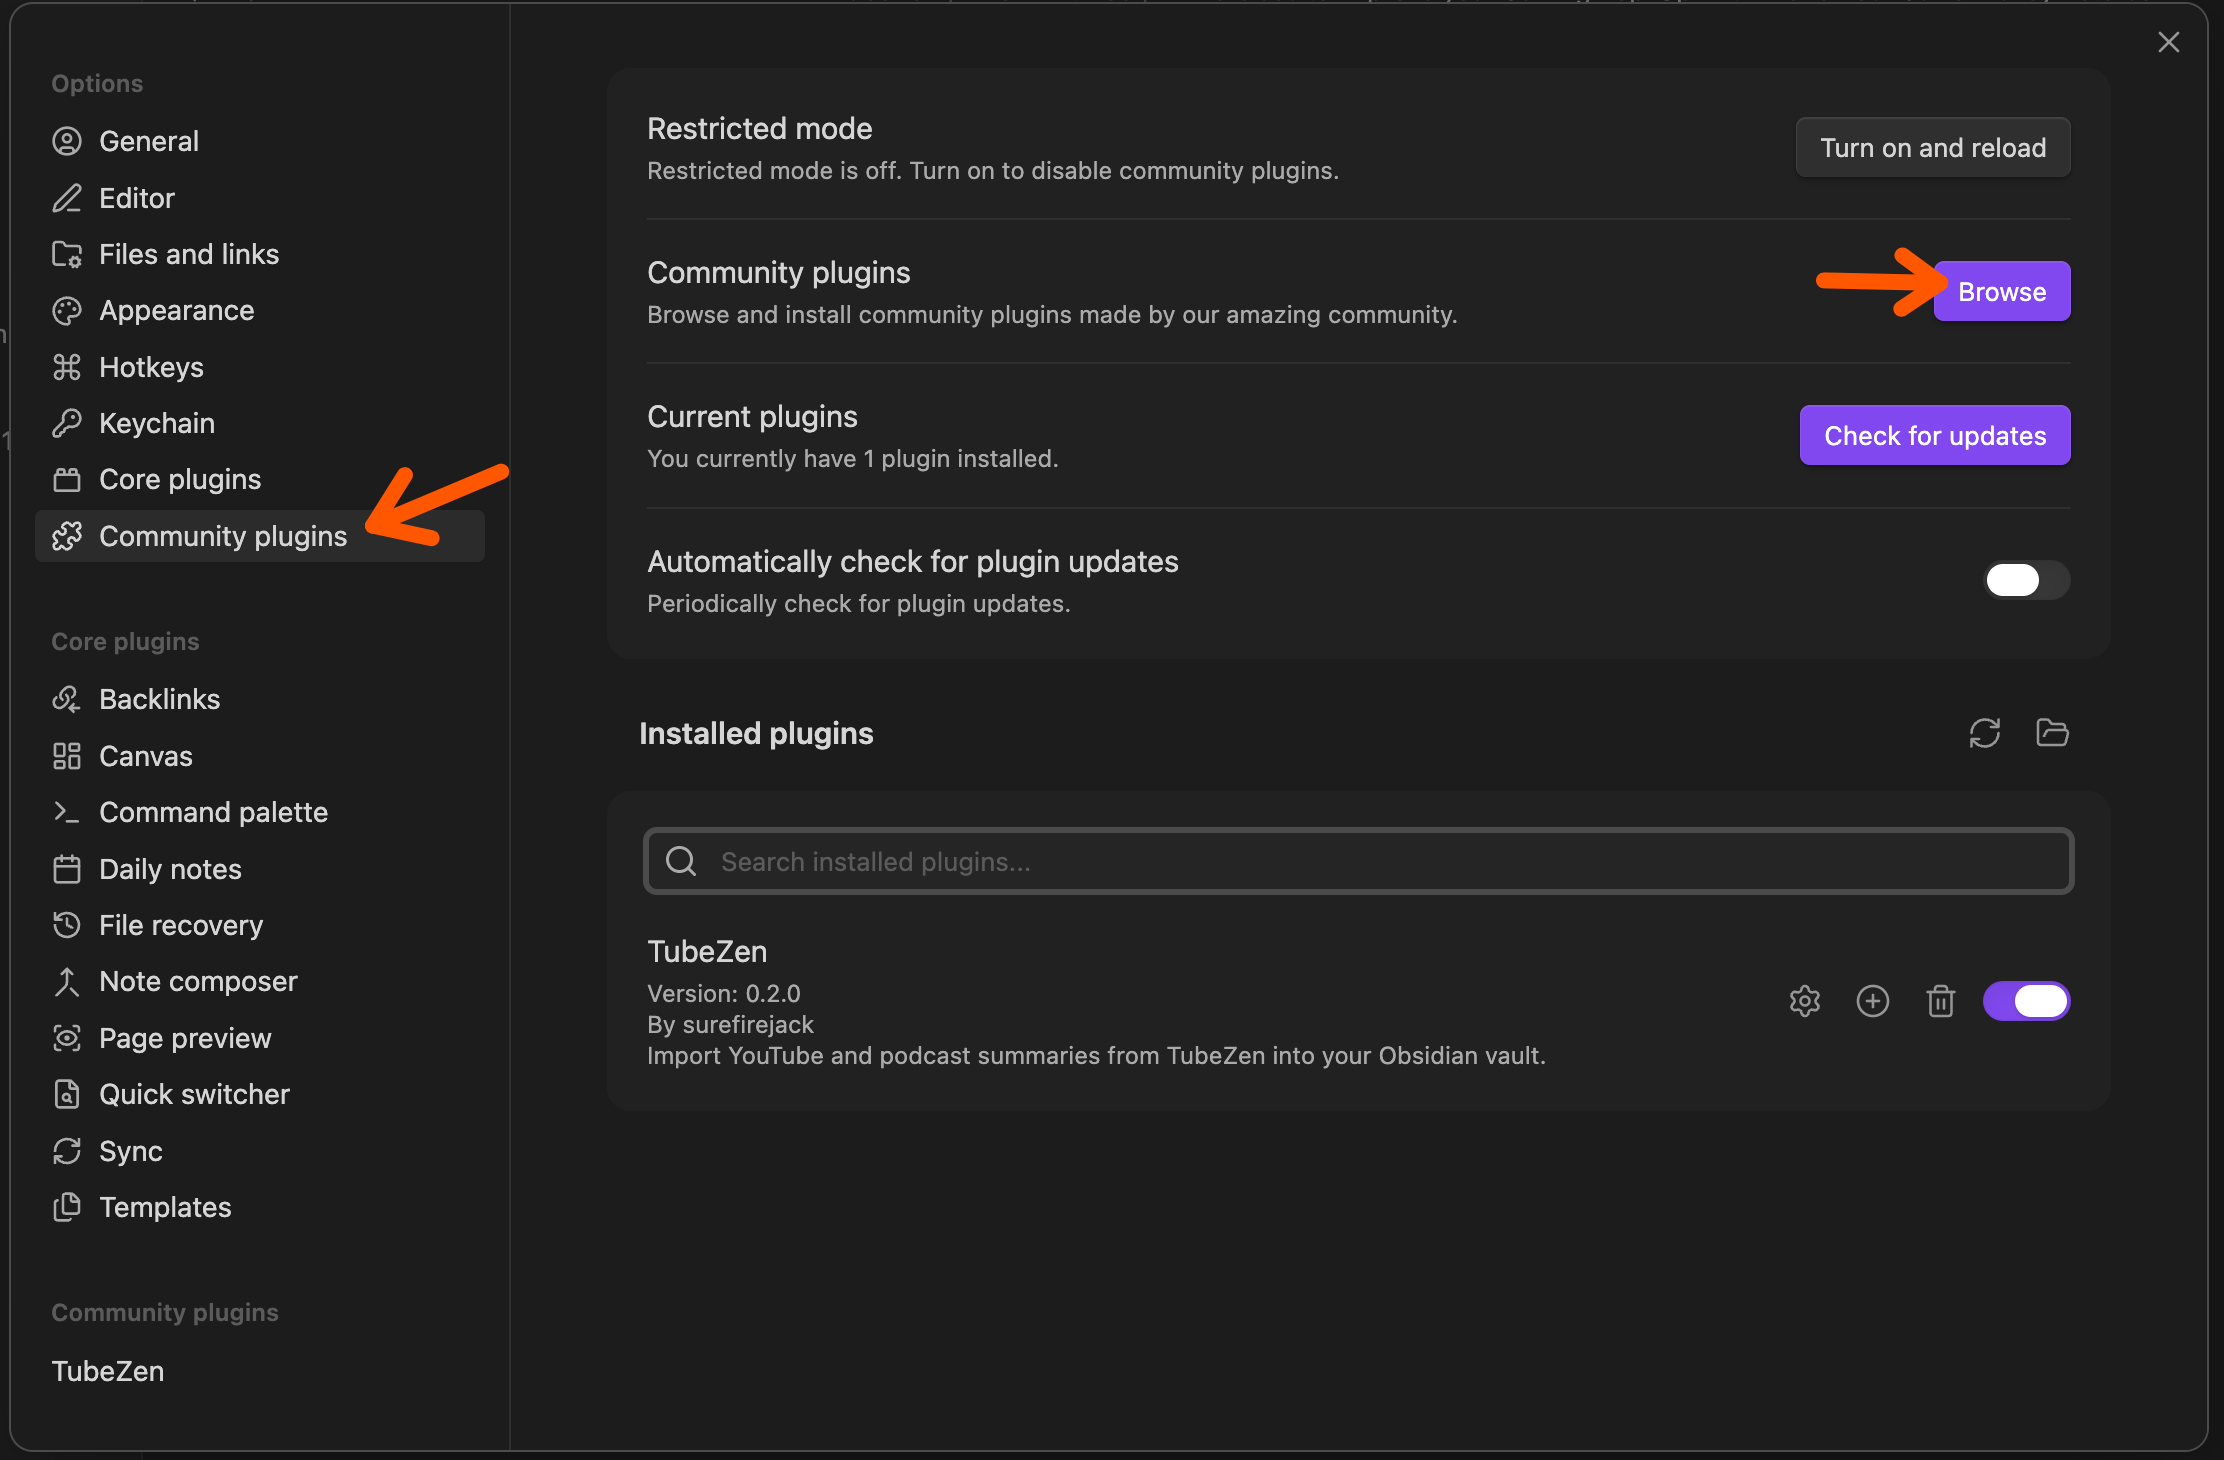Close the settings dialog

2168,42
